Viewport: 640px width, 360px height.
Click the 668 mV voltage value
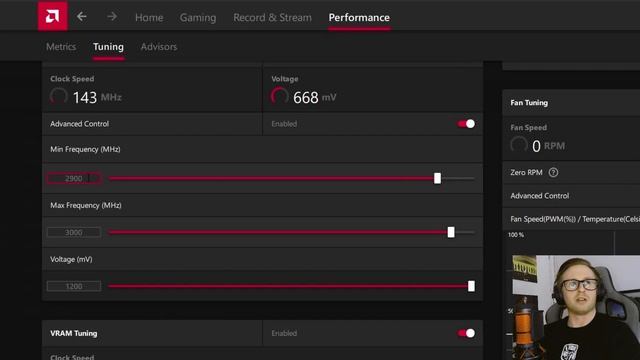click(x=315, y=98)
